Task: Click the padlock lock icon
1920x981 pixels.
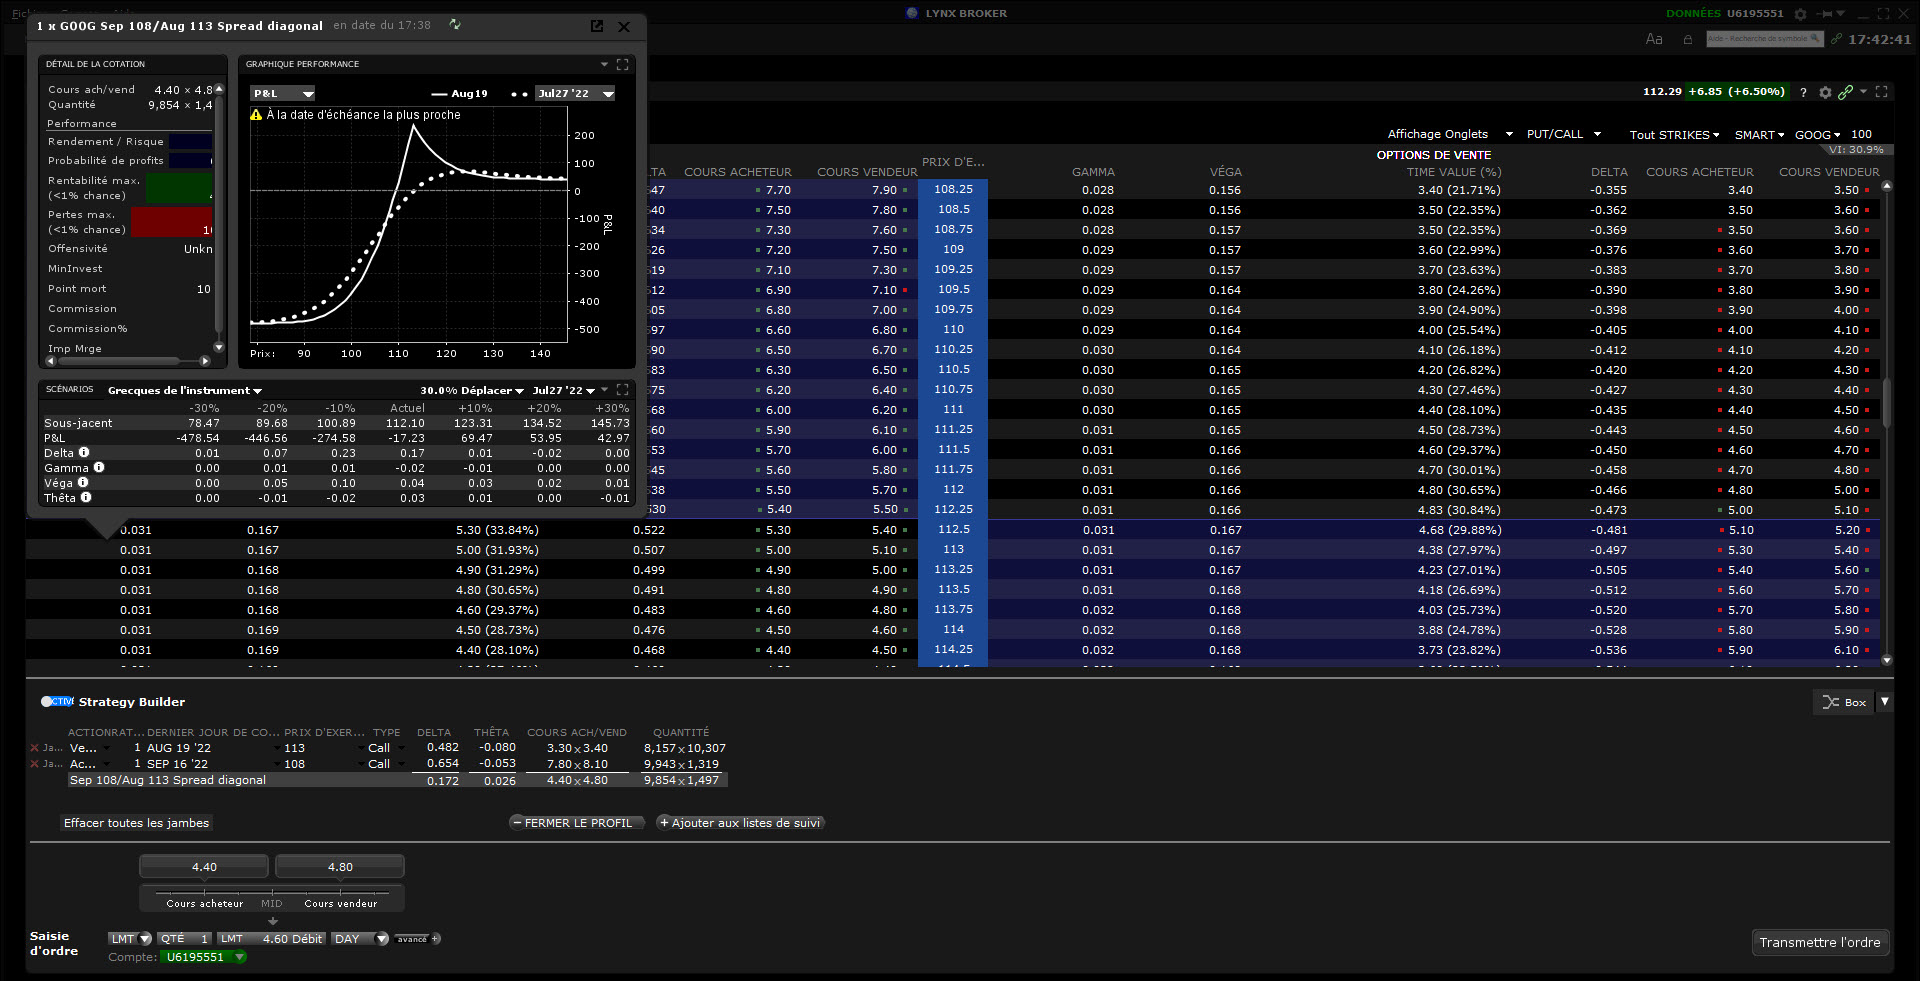Action: (x=1688, y=40)
